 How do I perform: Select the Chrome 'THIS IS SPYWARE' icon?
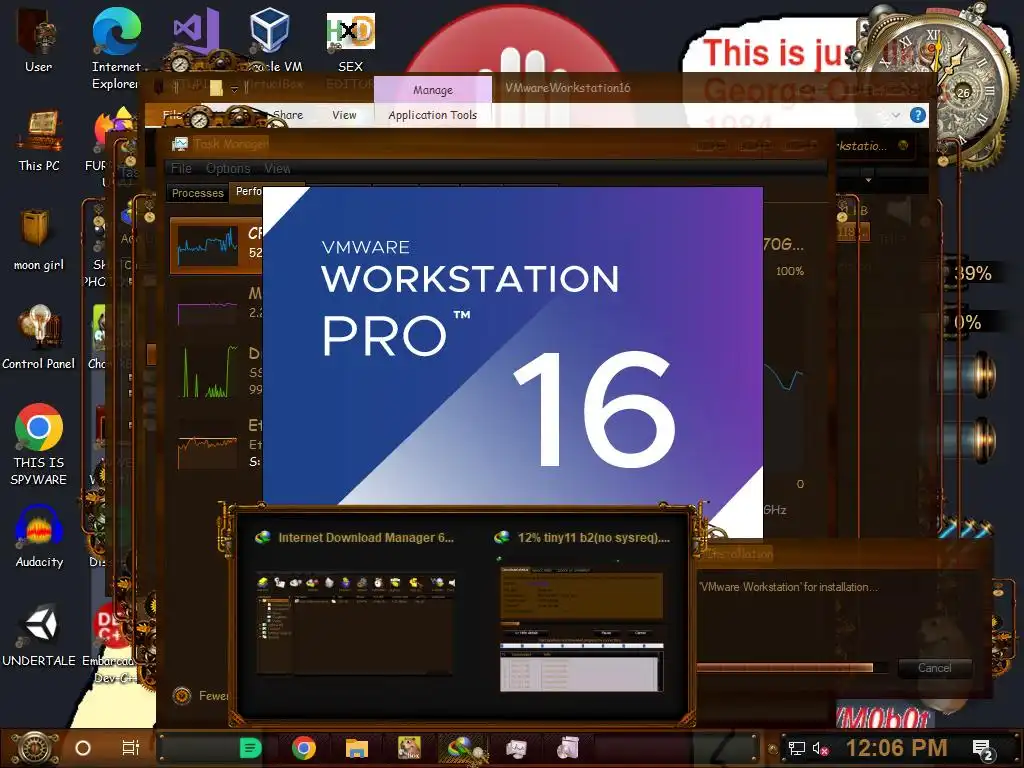(x=39, y=444)
